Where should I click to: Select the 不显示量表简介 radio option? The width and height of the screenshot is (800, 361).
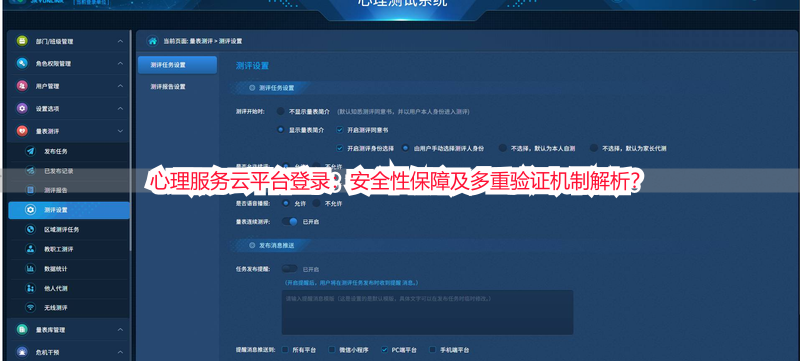281,111
